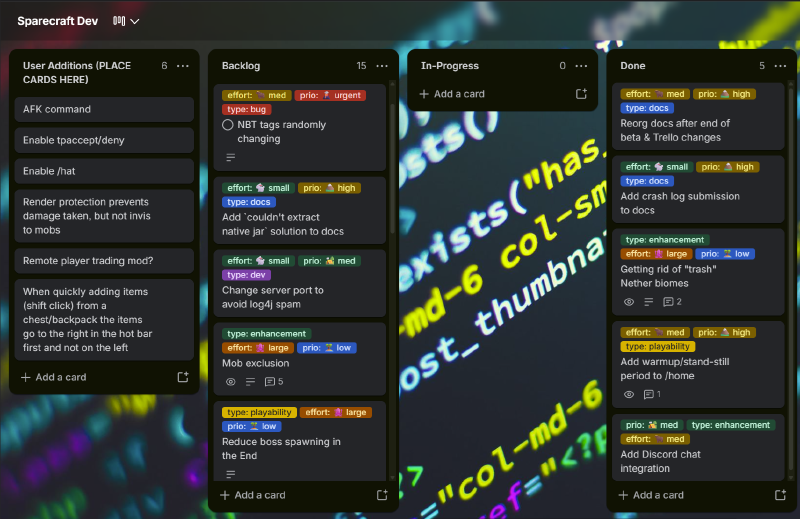Viewport: 800px width, 519px height.
Task: Open comments icon on Mob exclusion card
Action: coord(273,382)
